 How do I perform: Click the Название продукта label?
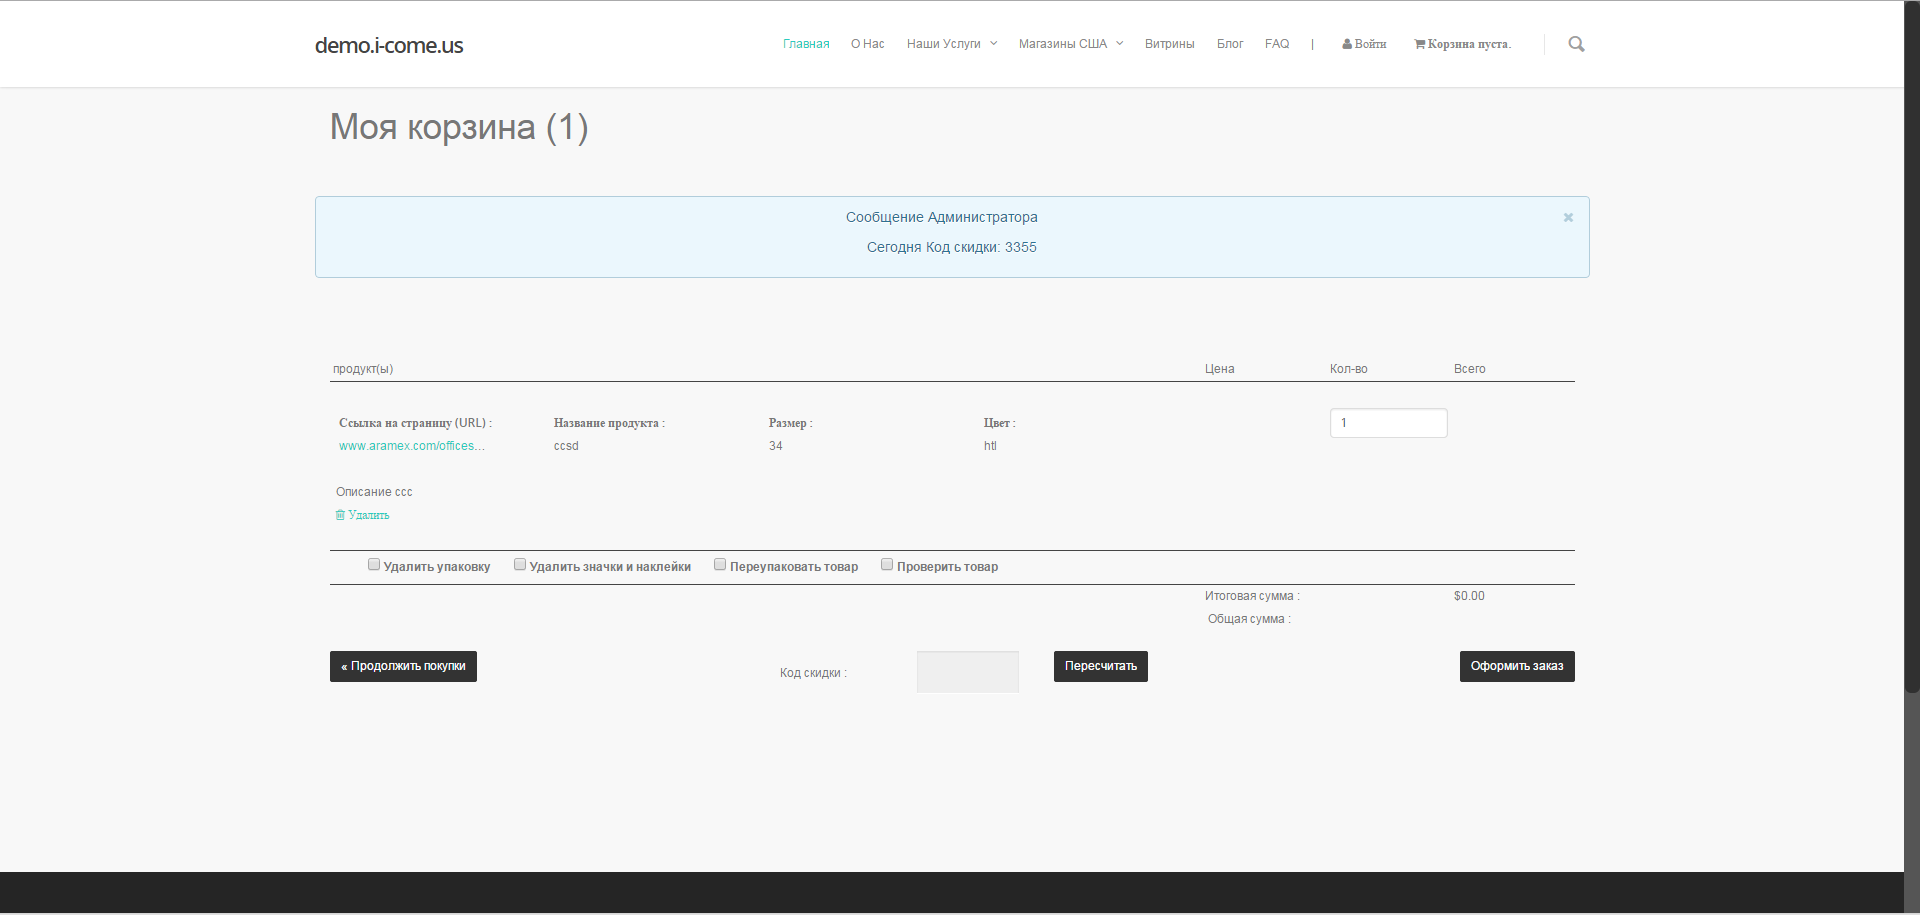click(609, 423)
